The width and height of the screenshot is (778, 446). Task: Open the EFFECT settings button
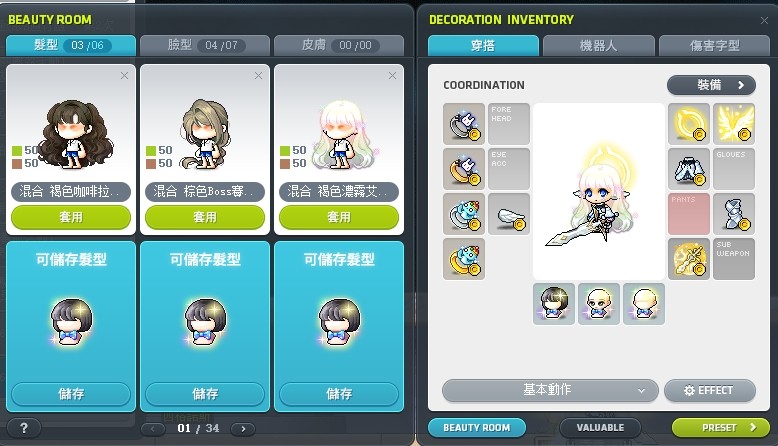pyautogui.click(x=710, y=390)
